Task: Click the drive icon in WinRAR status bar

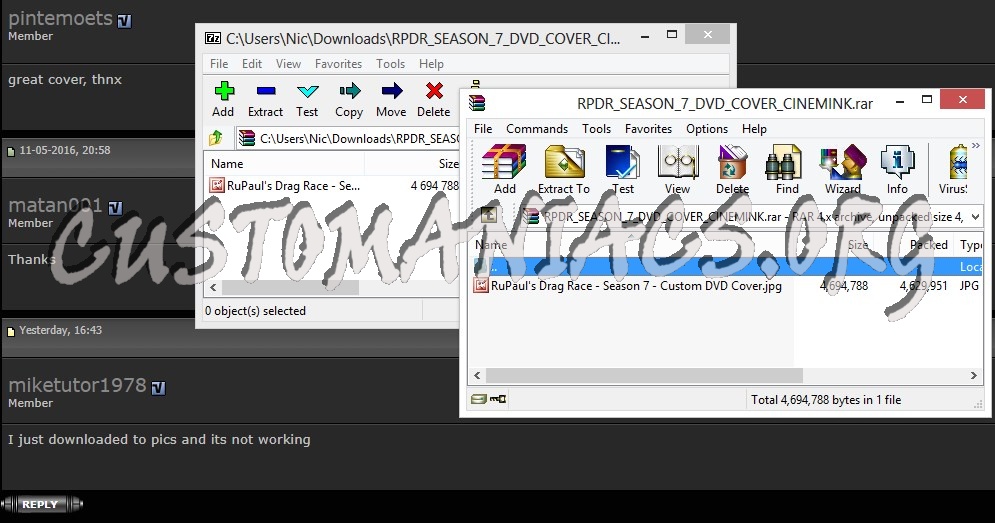Action: tap(479, 399)
